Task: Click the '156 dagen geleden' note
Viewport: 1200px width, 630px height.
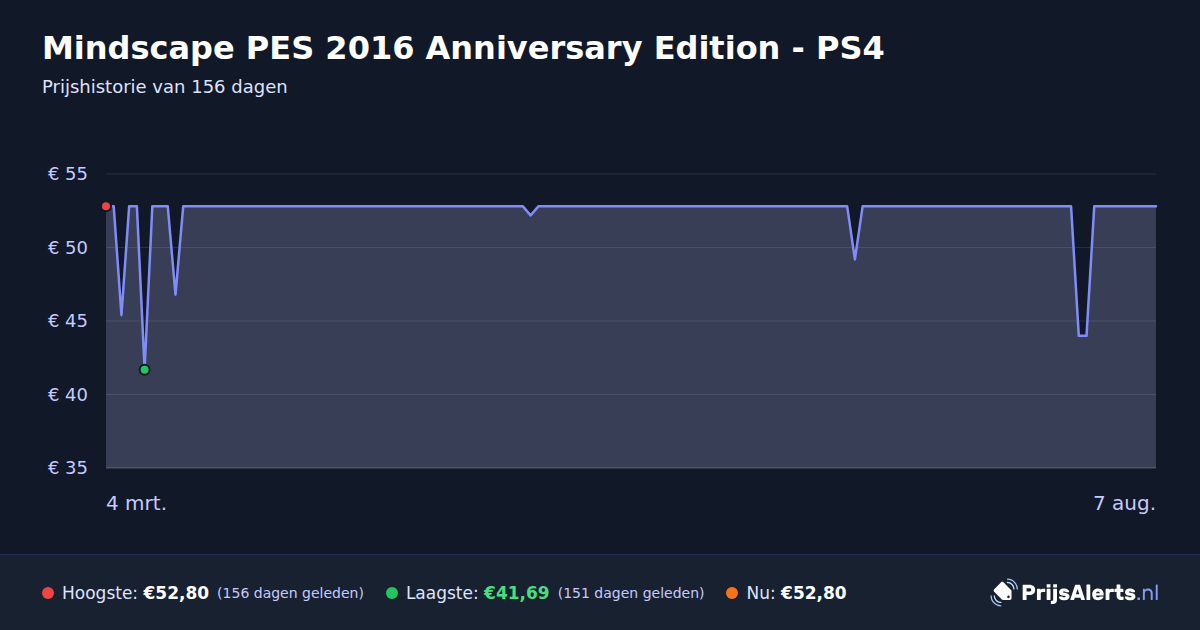Action: click(290, 593)
